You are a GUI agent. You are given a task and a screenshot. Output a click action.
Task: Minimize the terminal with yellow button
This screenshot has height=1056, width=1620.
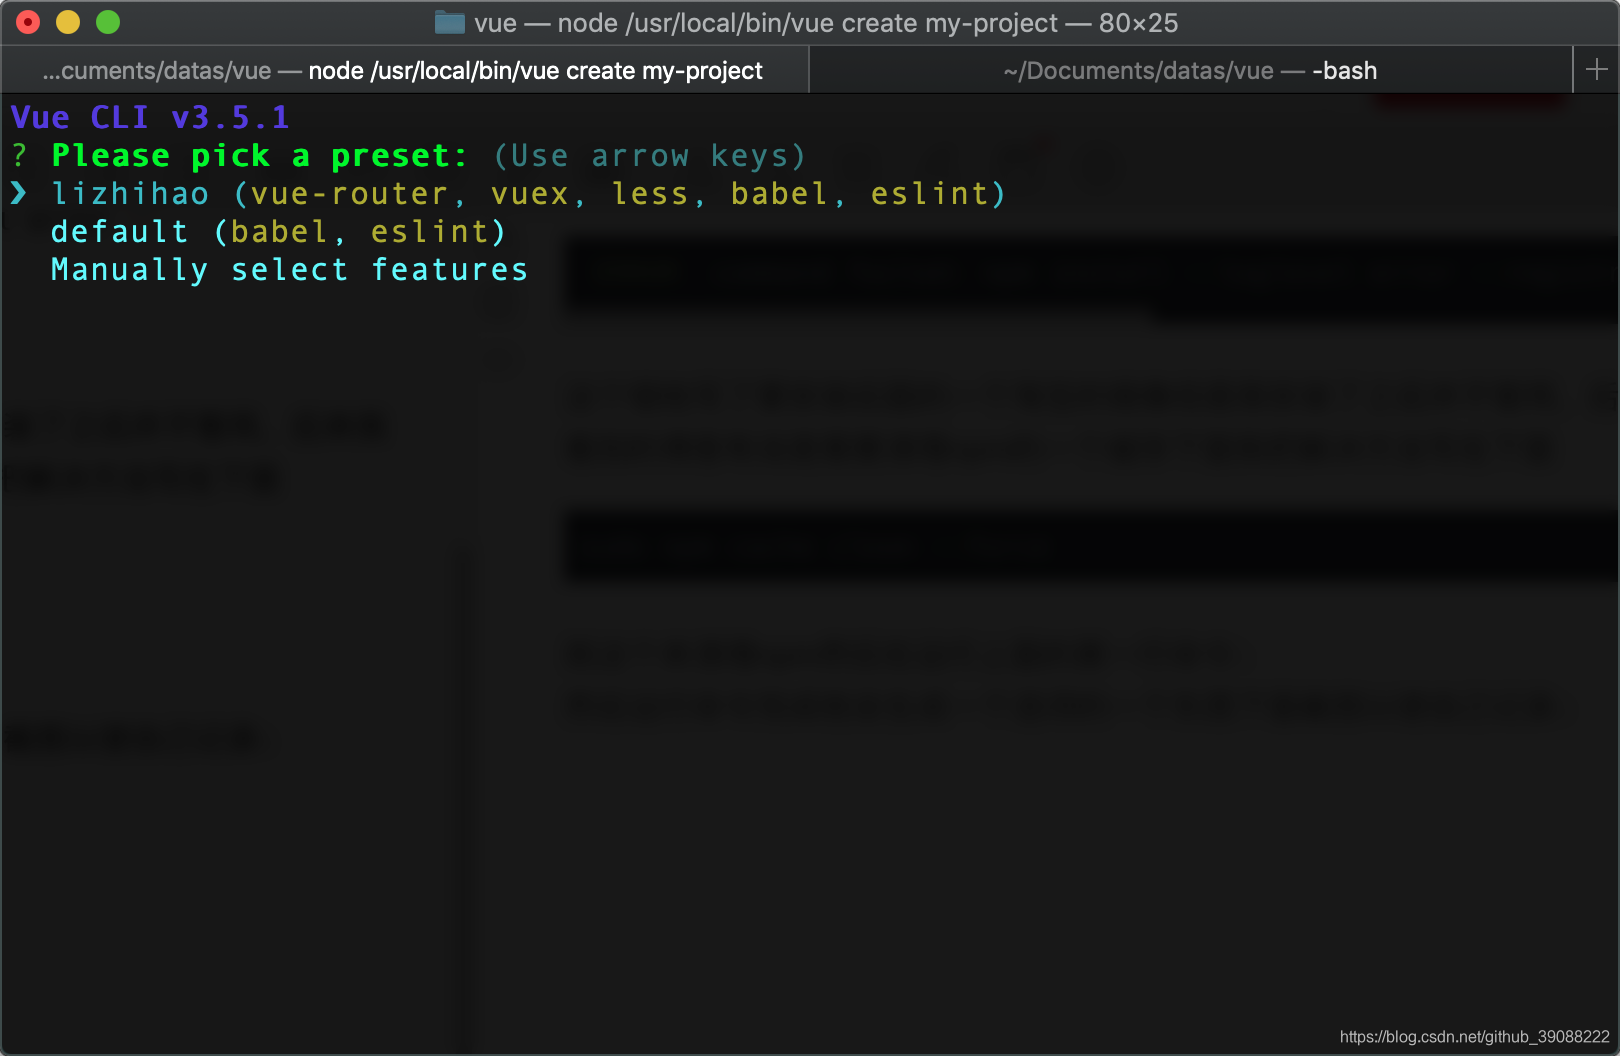coord(68,22)
